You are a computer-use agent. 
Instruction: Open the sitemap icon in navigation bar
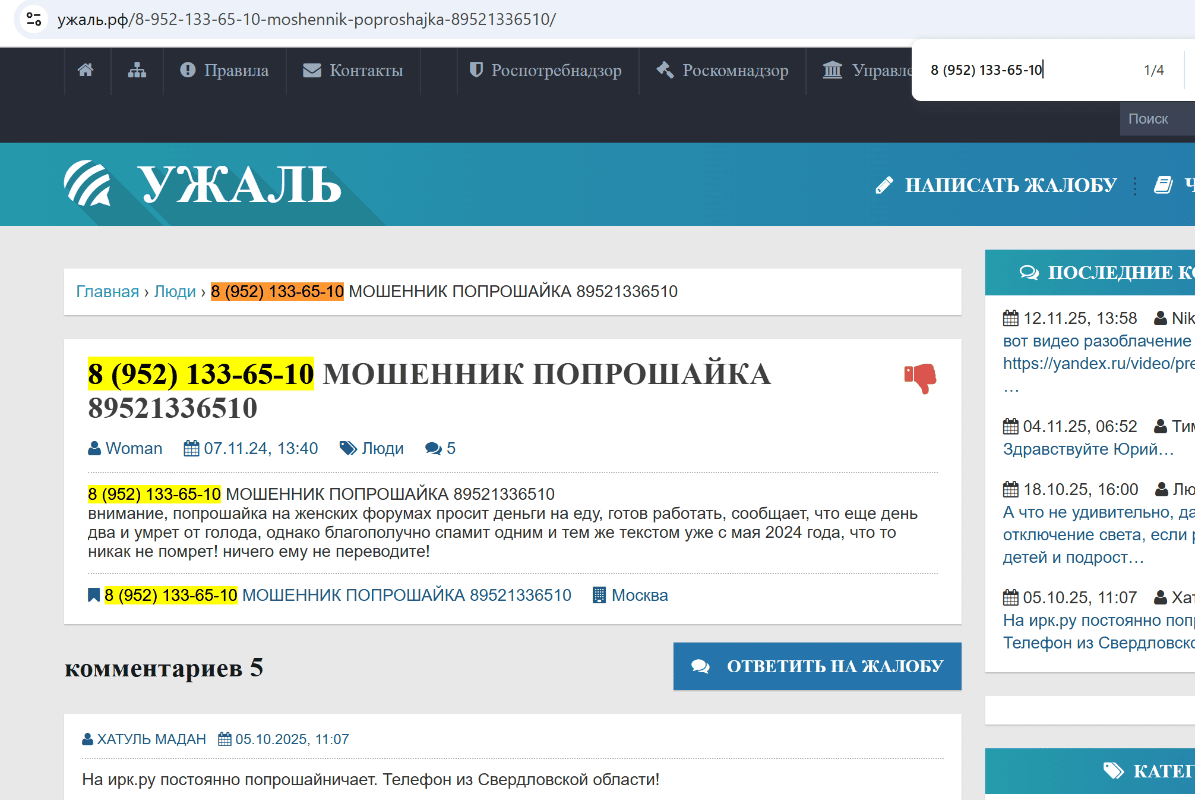[x=137, y=70]
